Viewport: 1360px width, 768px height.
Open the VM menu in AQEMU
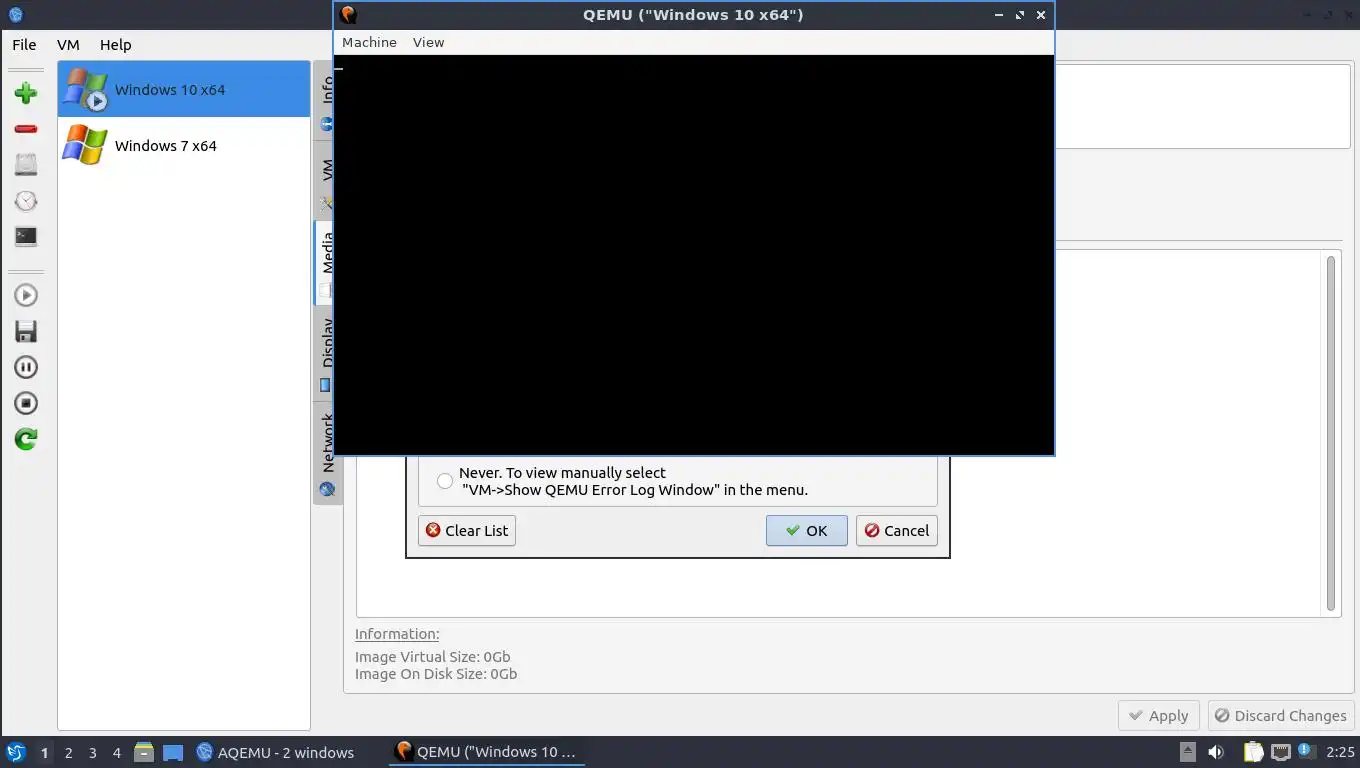(x=68, y=44)
